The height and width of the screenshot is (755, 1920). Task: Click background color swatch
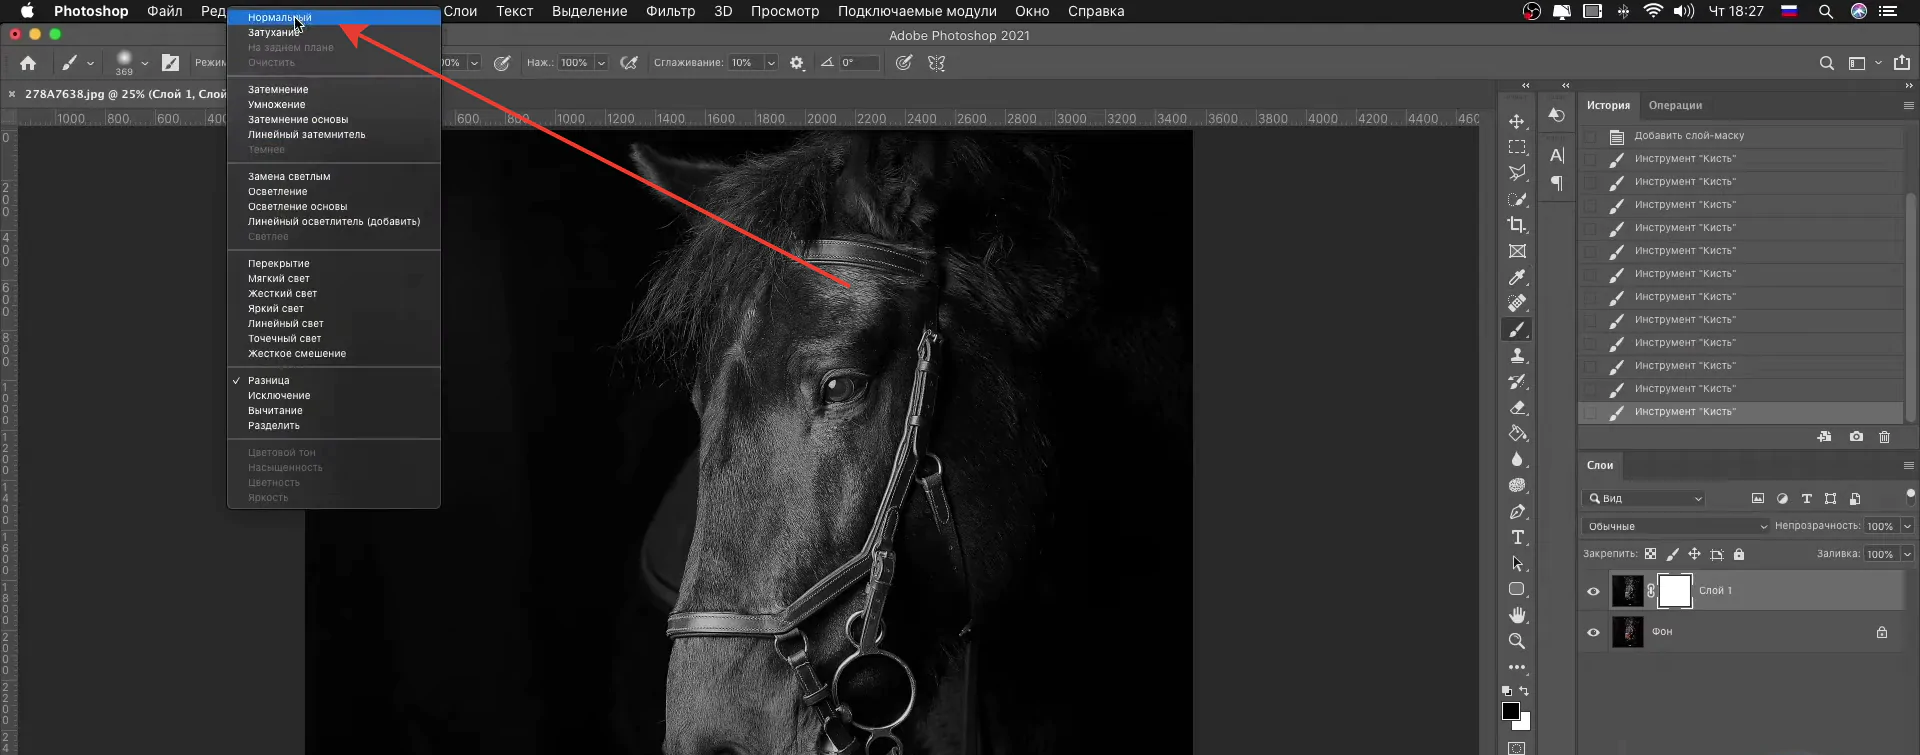pos(1523,723)
